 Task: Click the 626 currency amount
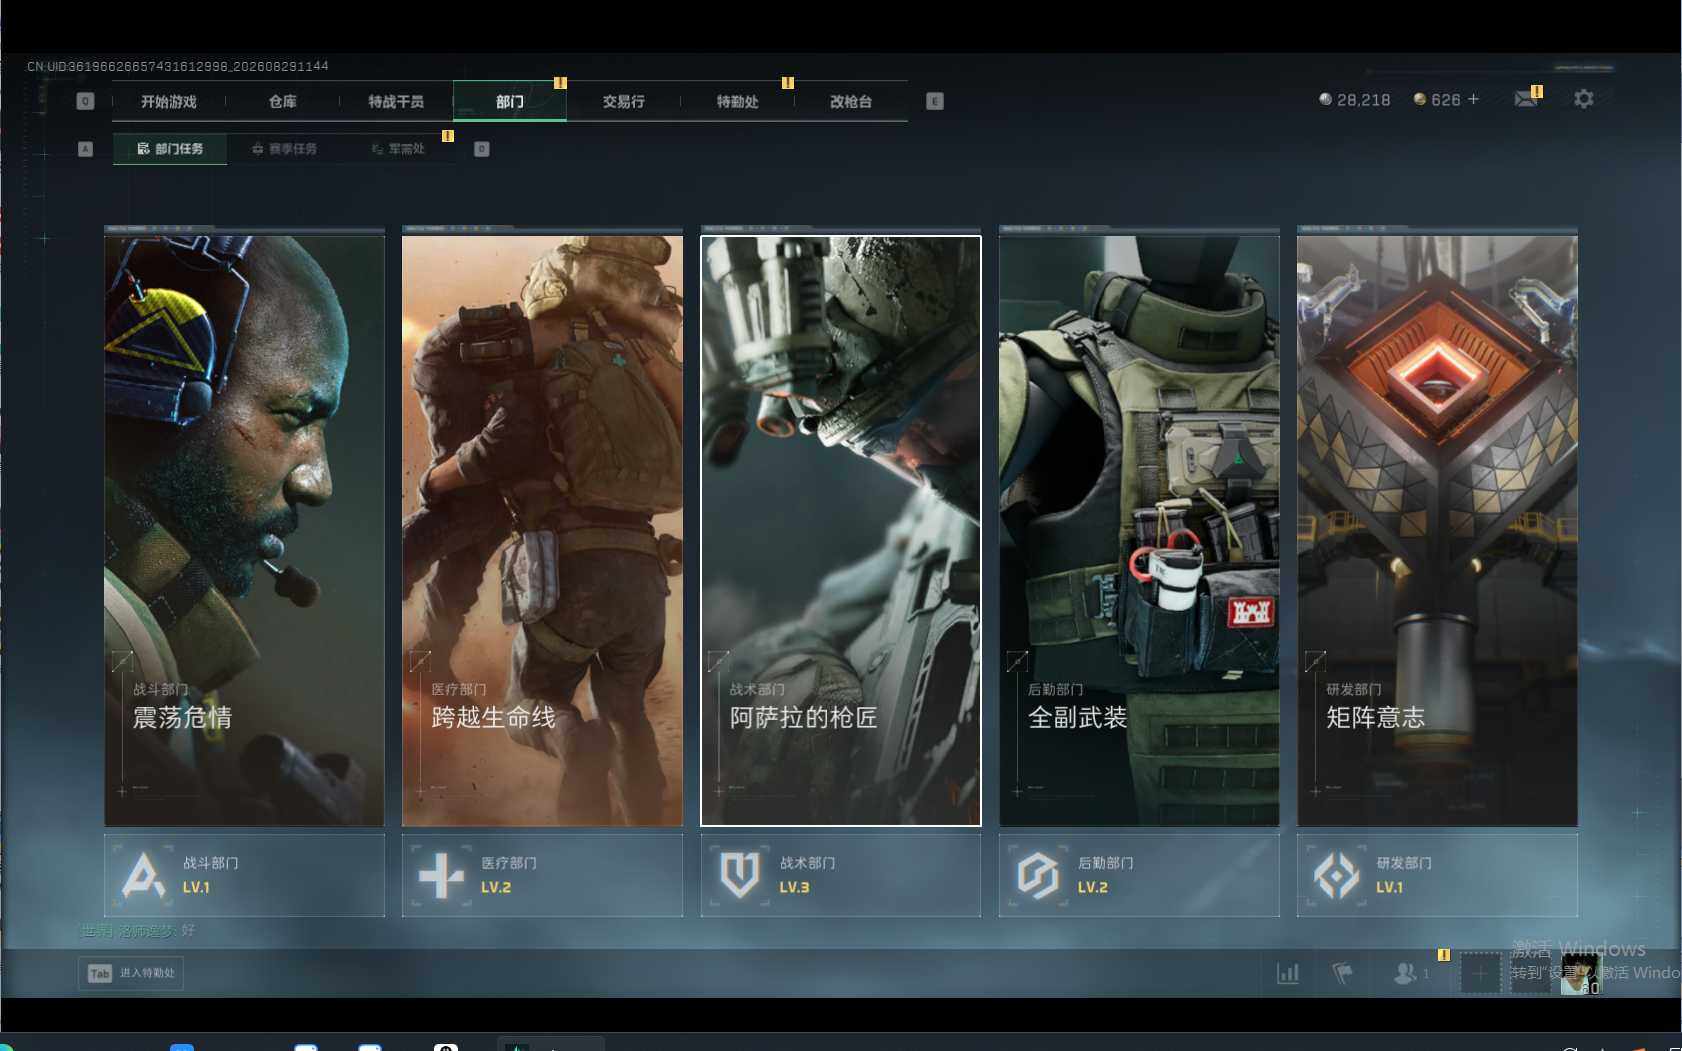pyautogui.click(x=1446, y=100)
